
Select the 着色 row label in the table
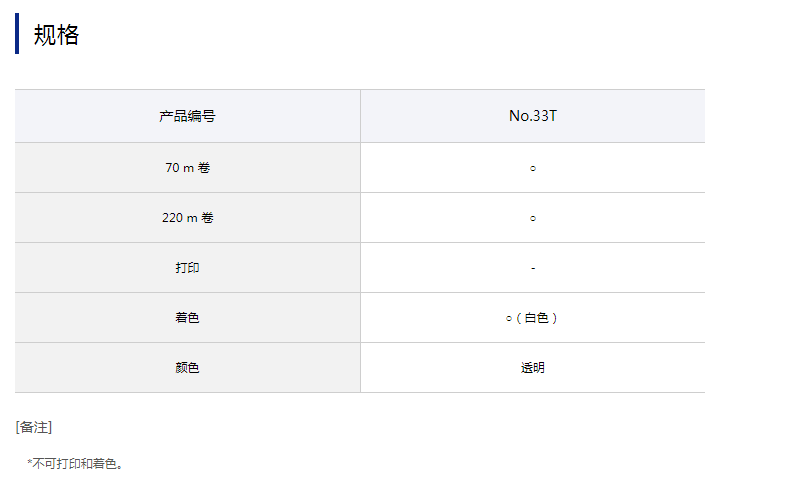tap(187, 318)
